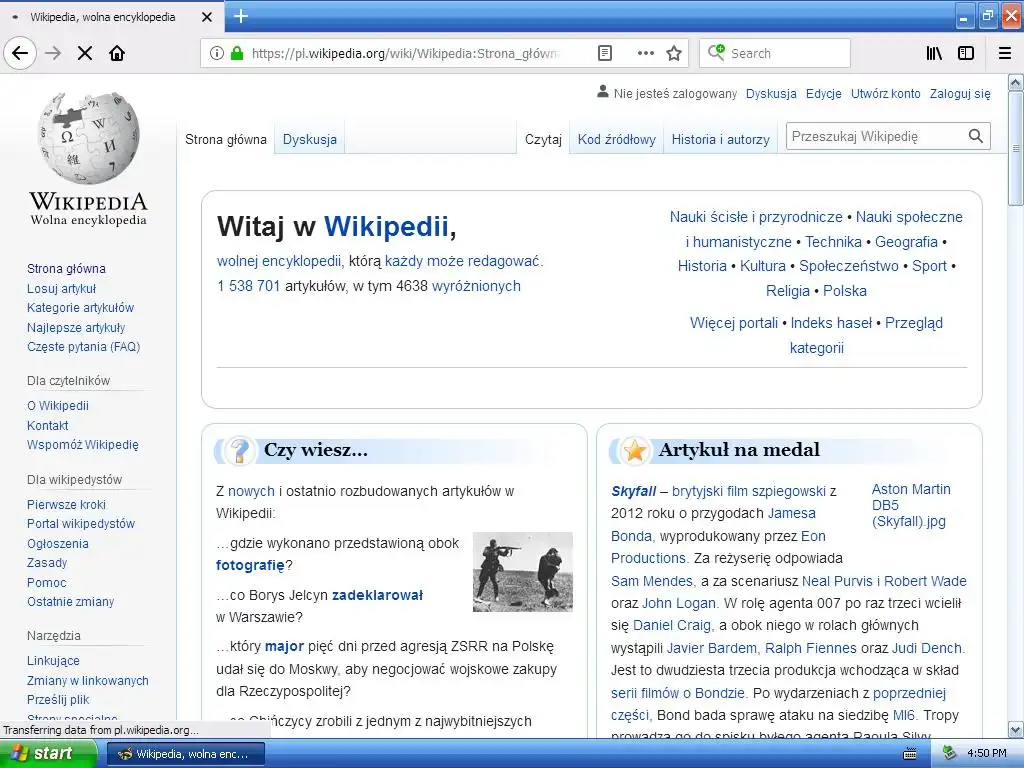Click the star icon beside Artykuł na medal
Viewport: 1024px width, 768px height.
[635, 450]
